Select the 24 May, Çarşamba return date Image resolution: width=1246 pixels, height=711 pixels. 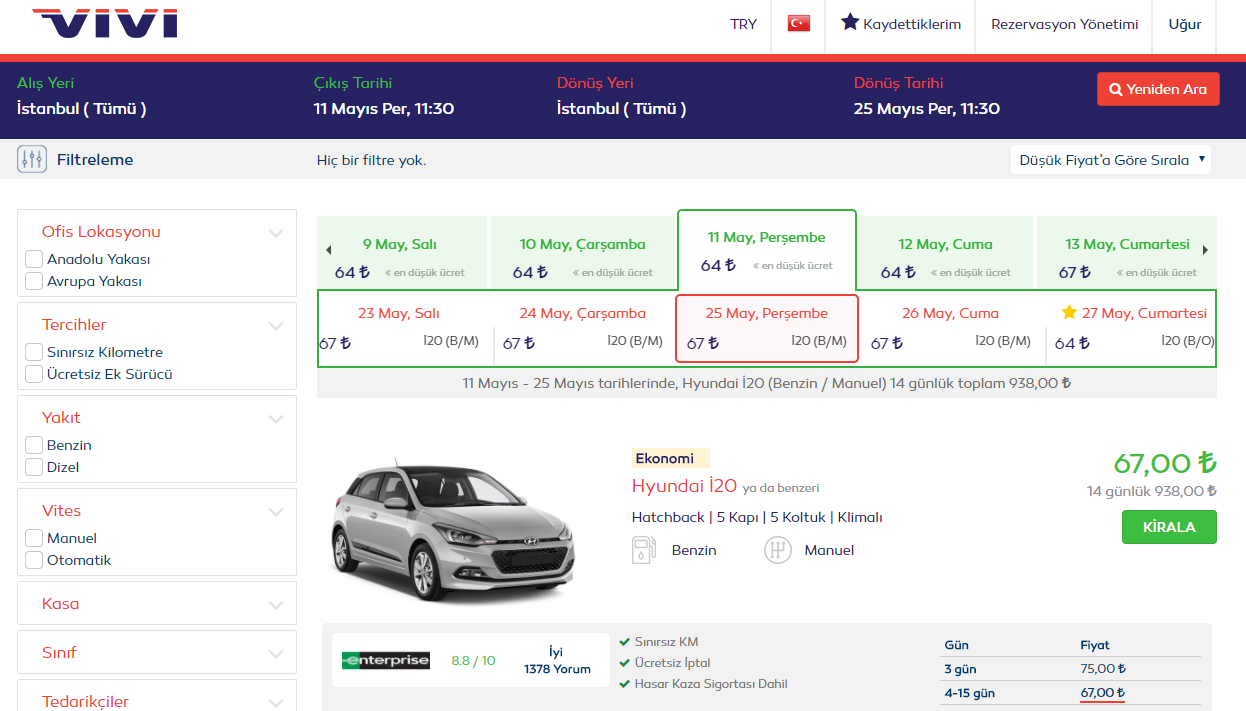[584, 328]
